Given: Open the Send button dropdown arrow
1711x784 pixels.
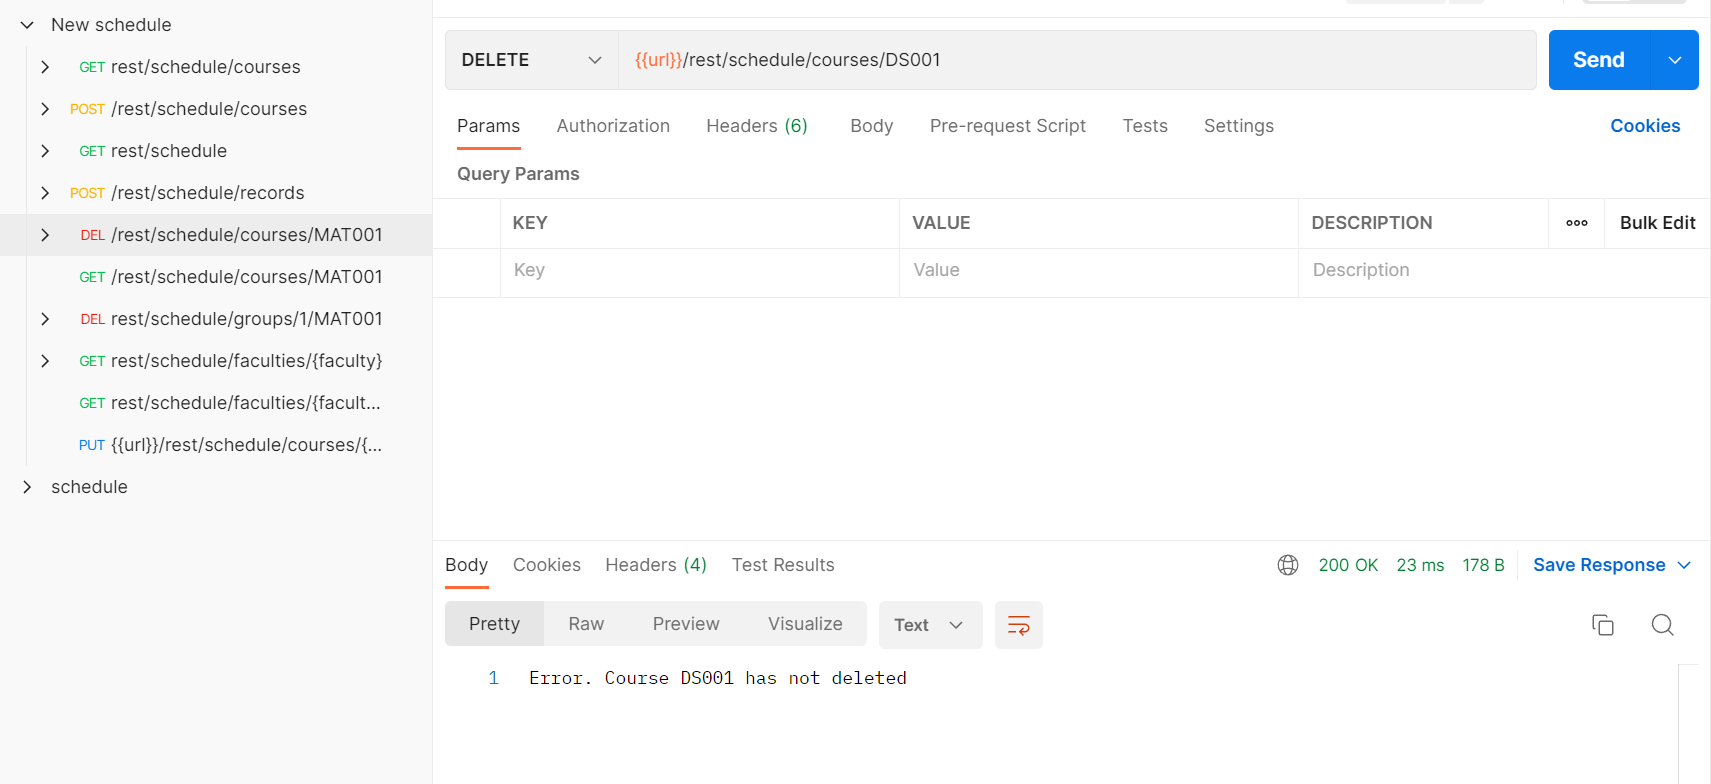Looking at the screenshot, I should click(1675, 60).
